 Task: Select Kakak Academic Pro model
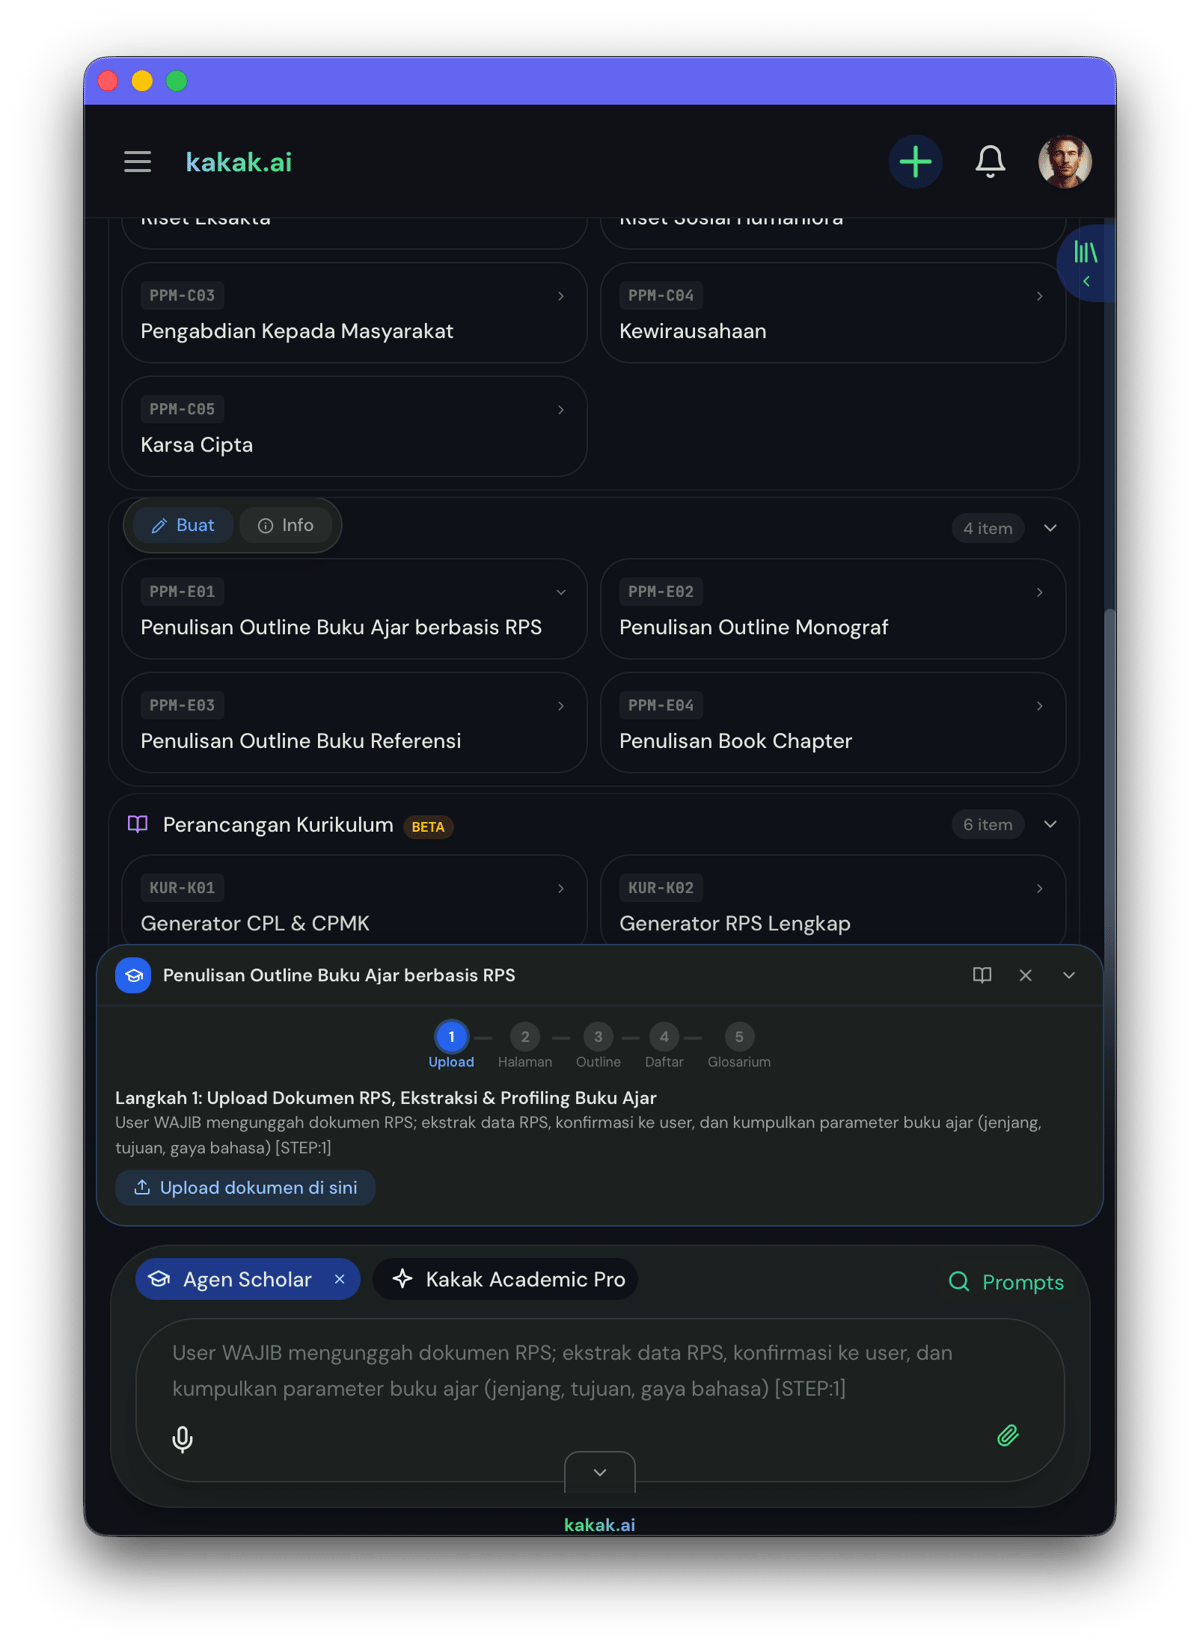click(506, 1279)
